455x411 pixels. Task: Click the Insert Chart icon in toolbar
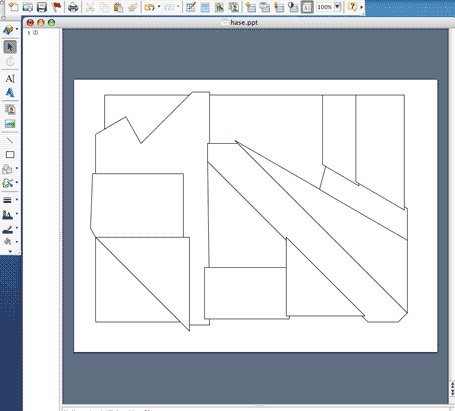point(219,7)
